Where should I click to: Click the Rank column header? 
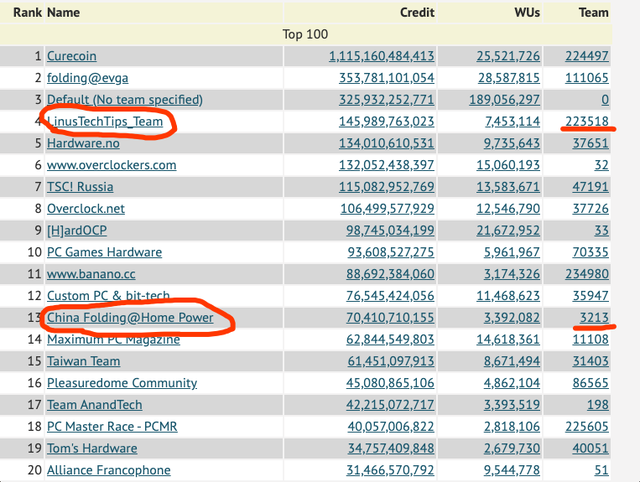point(27,13)
